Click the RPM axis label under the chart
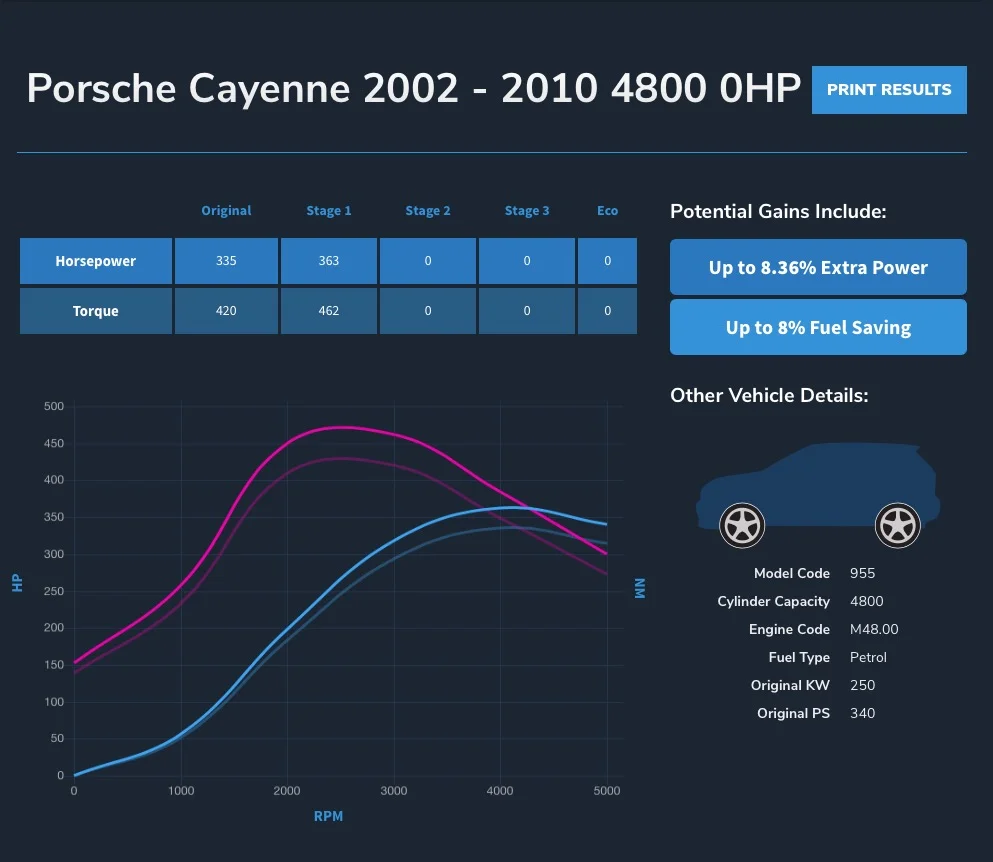This screenshot has width=993, height=862. click(x=328, y=816)
